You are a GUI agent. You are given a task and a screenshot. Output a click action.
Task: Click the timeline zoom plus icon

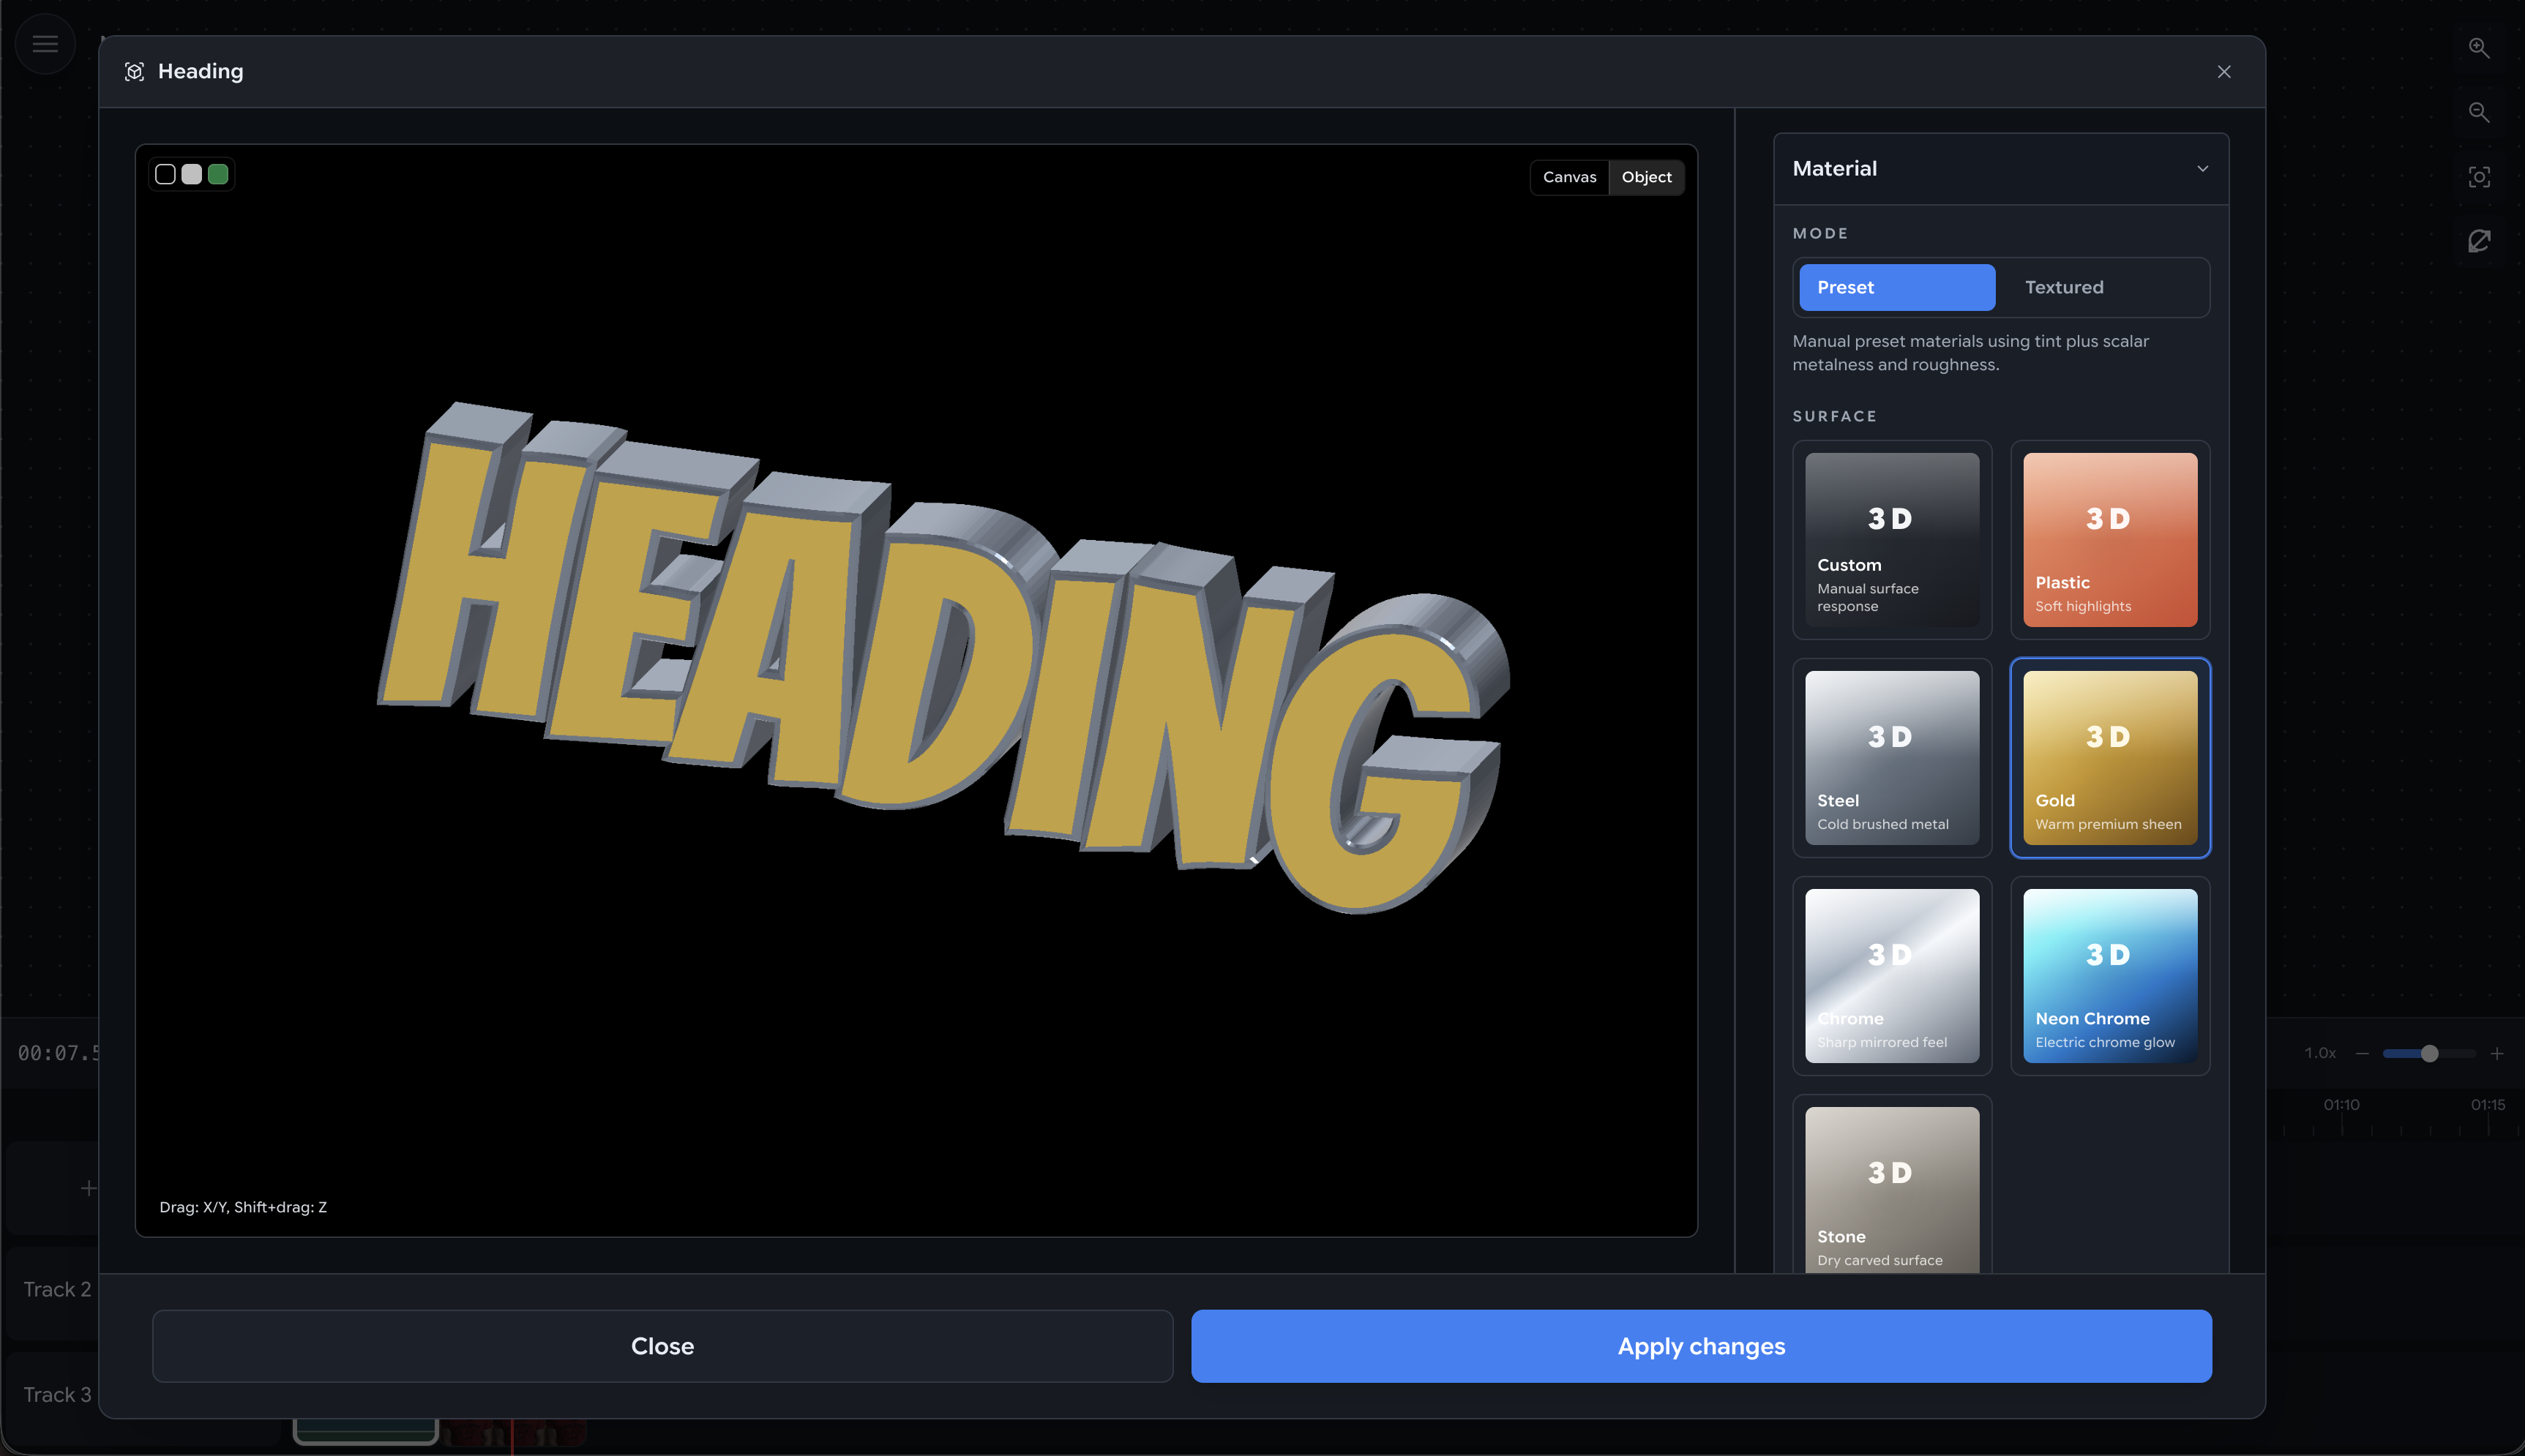(2497, 1053)
